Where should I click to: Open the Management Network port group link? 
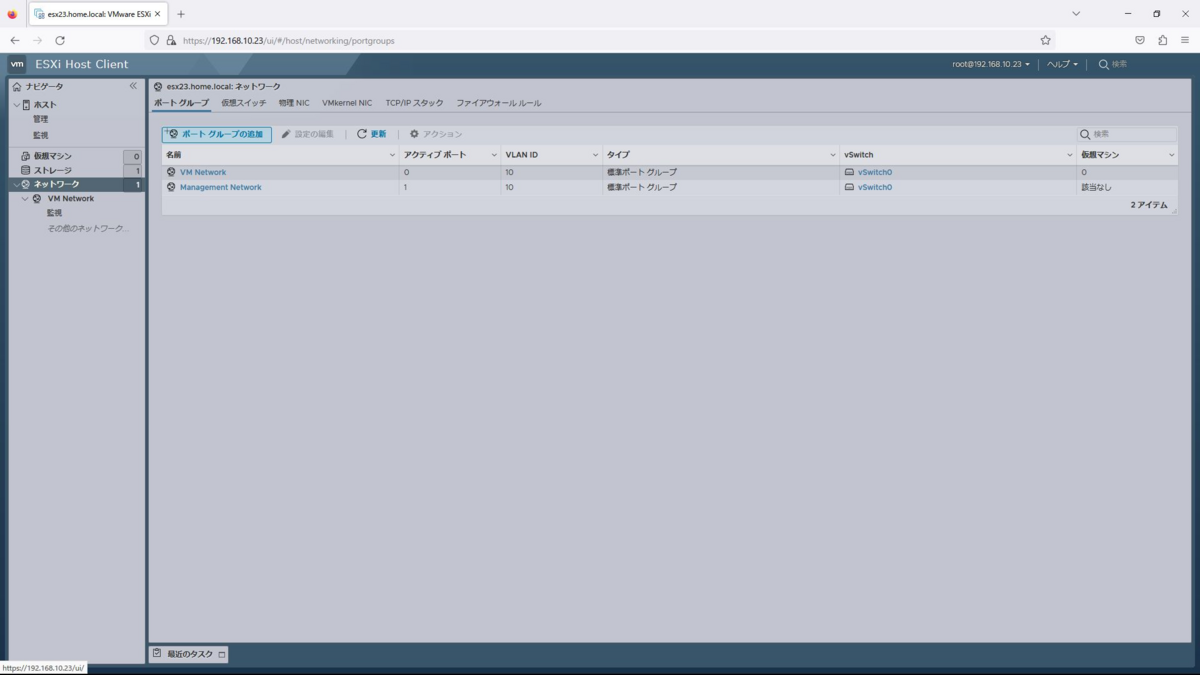pos(221,187)
